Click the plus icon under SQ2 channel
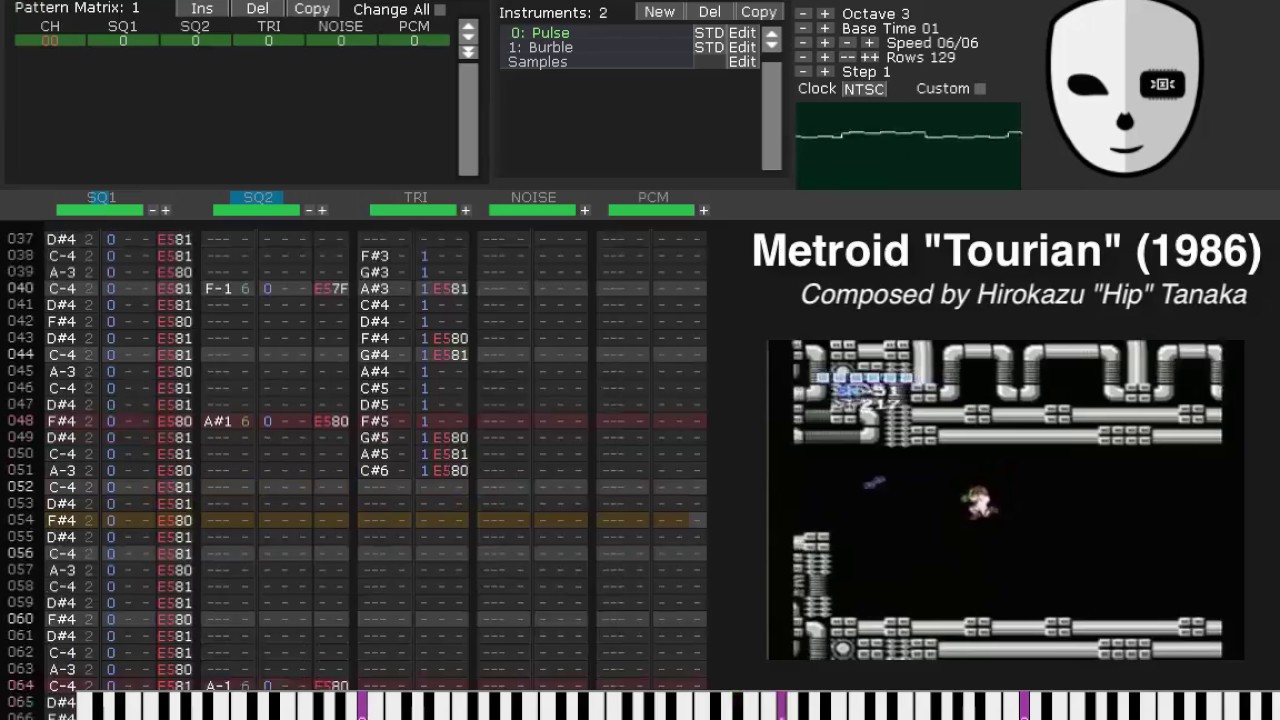Screen dimensions: 1280x720 point(322,210)
